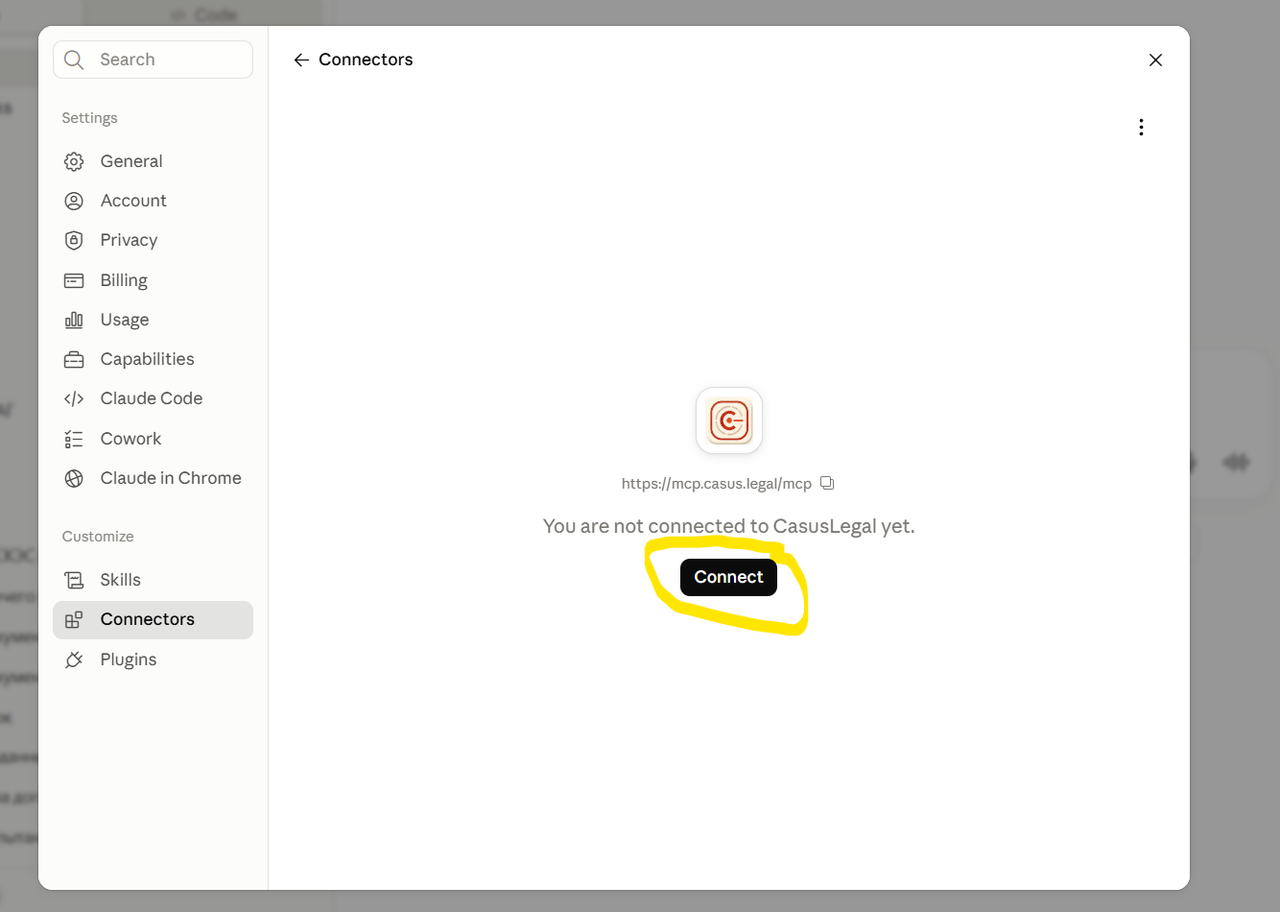Open Claude in Chrome settings
The width and height of the screenshot is (1280, 912).
[153, 478]
